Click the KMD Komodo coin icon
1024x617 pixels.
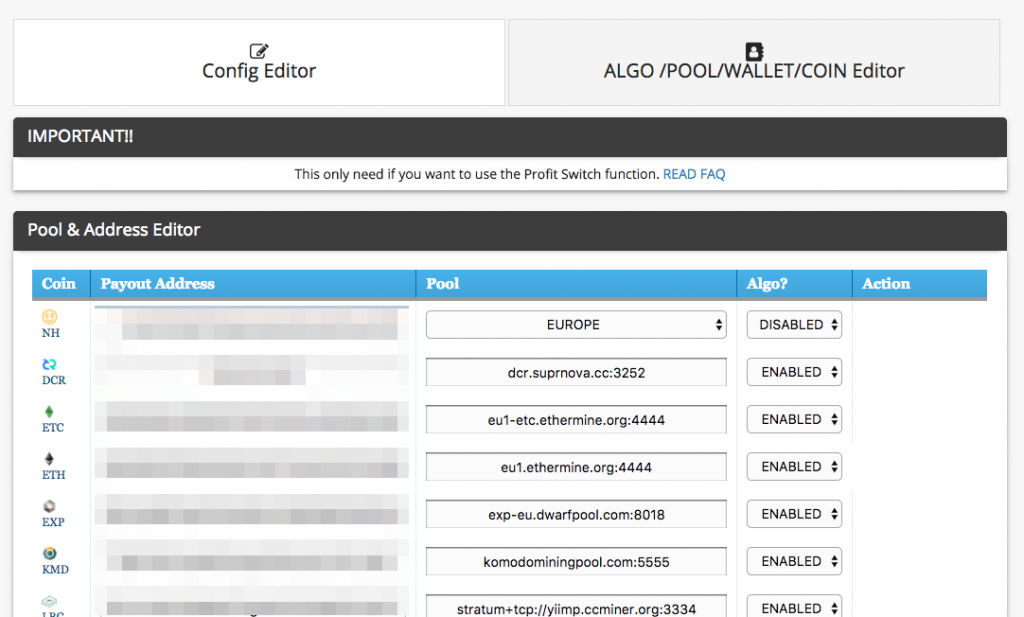49,553
